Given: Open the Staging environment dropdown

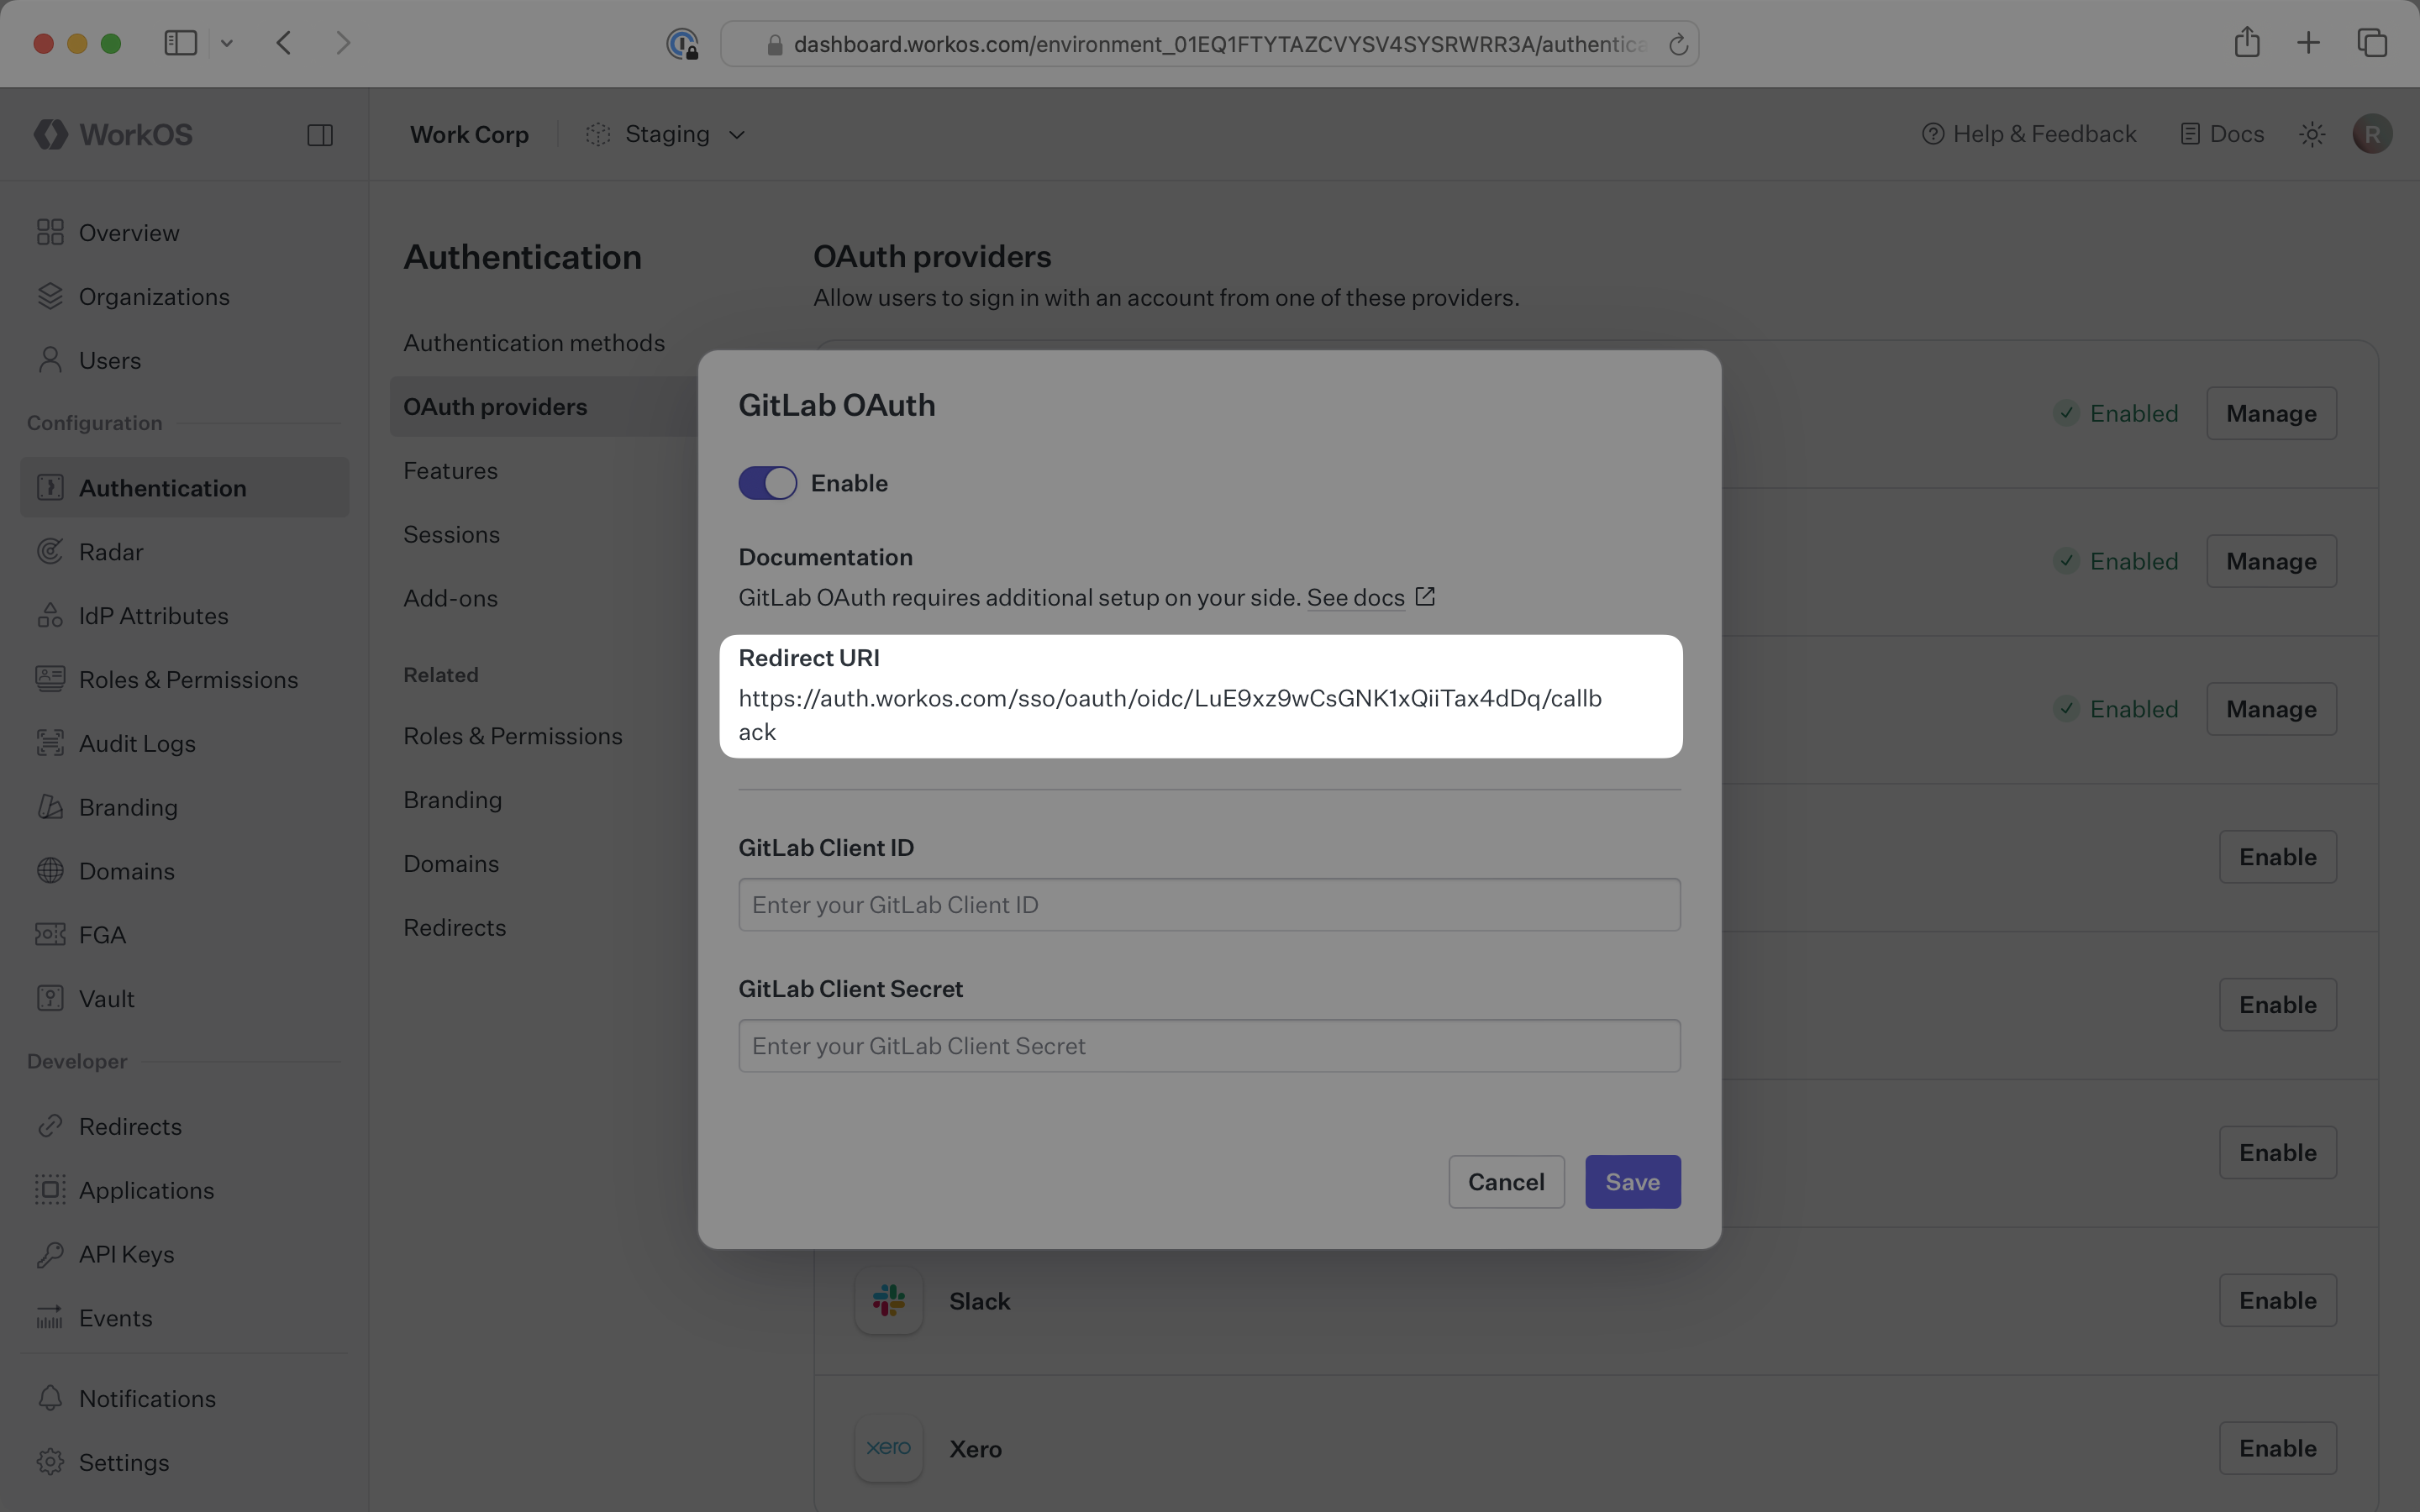Looking at the screenshot, I should (x=666, y=134).
